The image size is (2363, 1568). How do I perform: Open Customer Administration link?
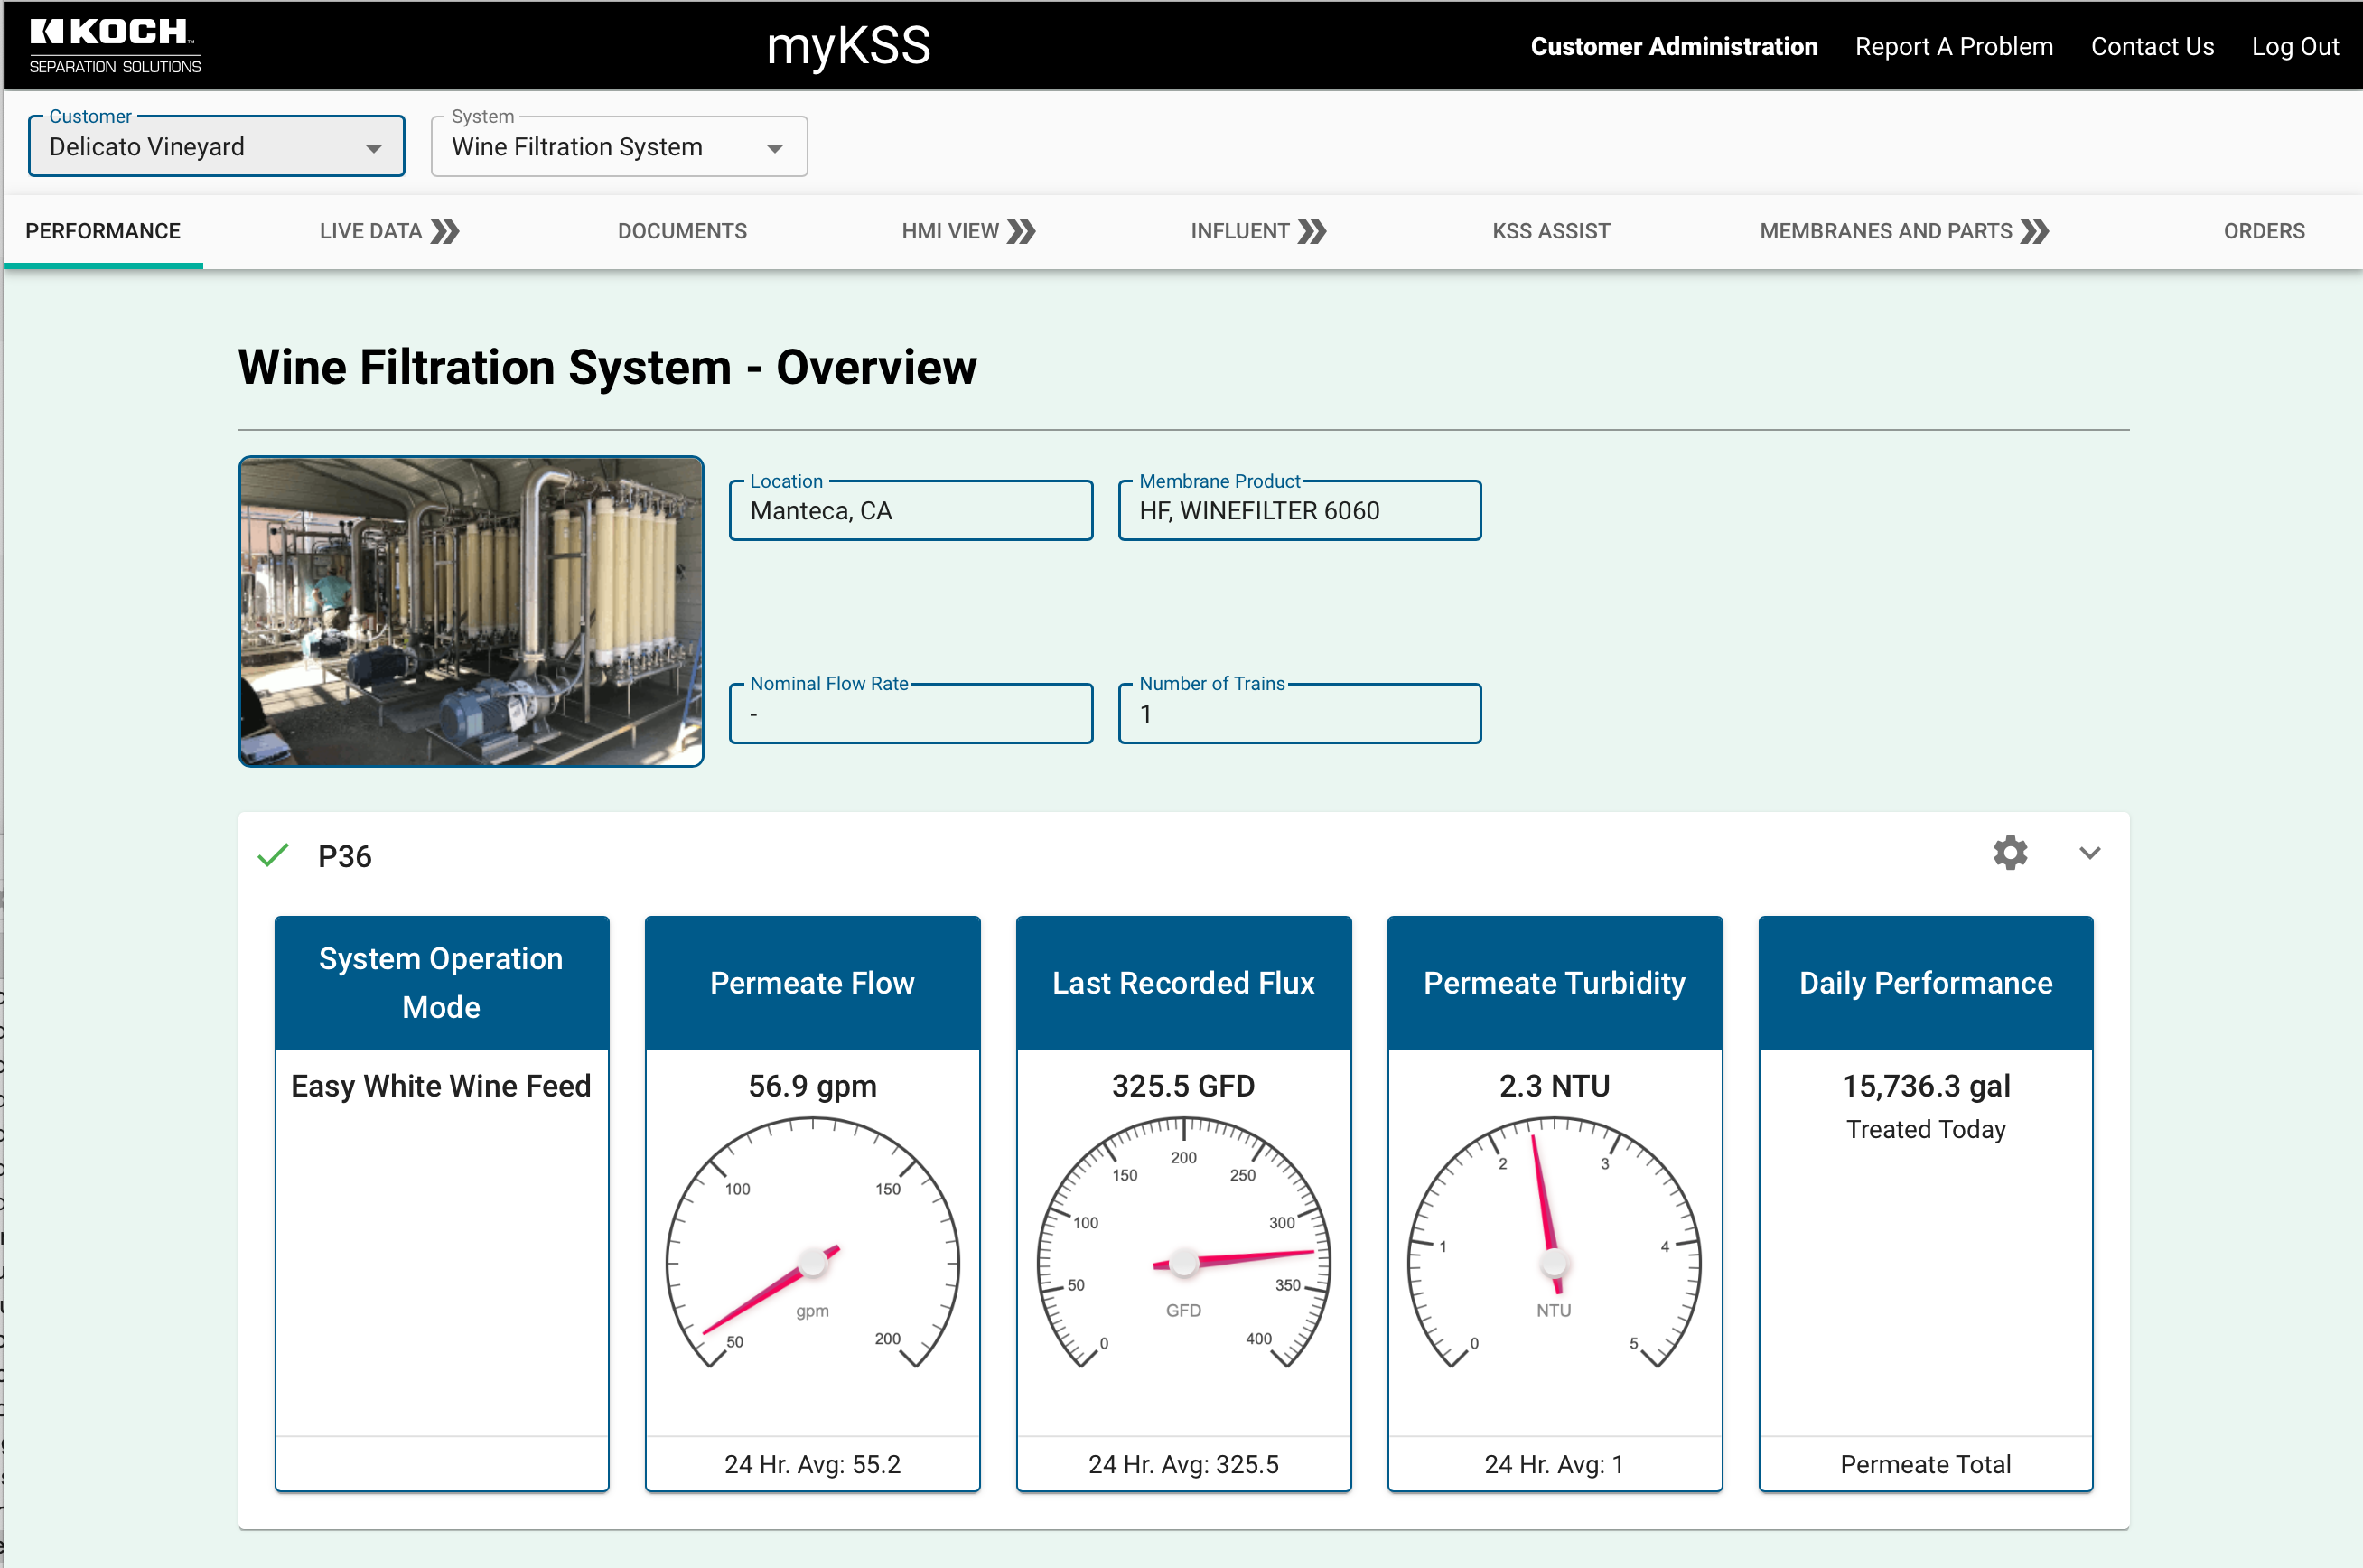point(1674,46)
